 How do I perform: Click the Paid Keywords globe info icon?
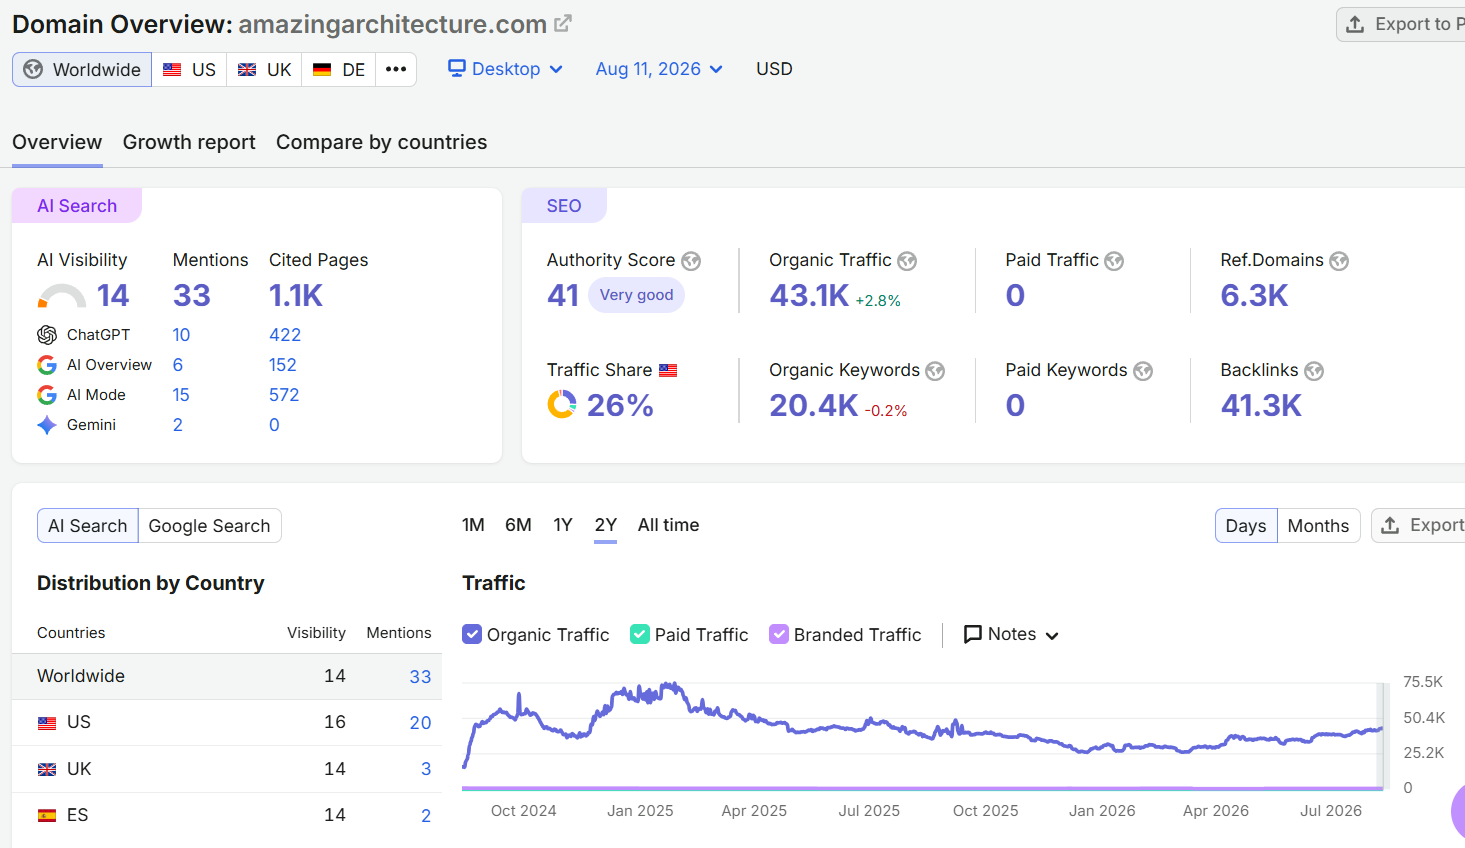(x=1143, y=371)
